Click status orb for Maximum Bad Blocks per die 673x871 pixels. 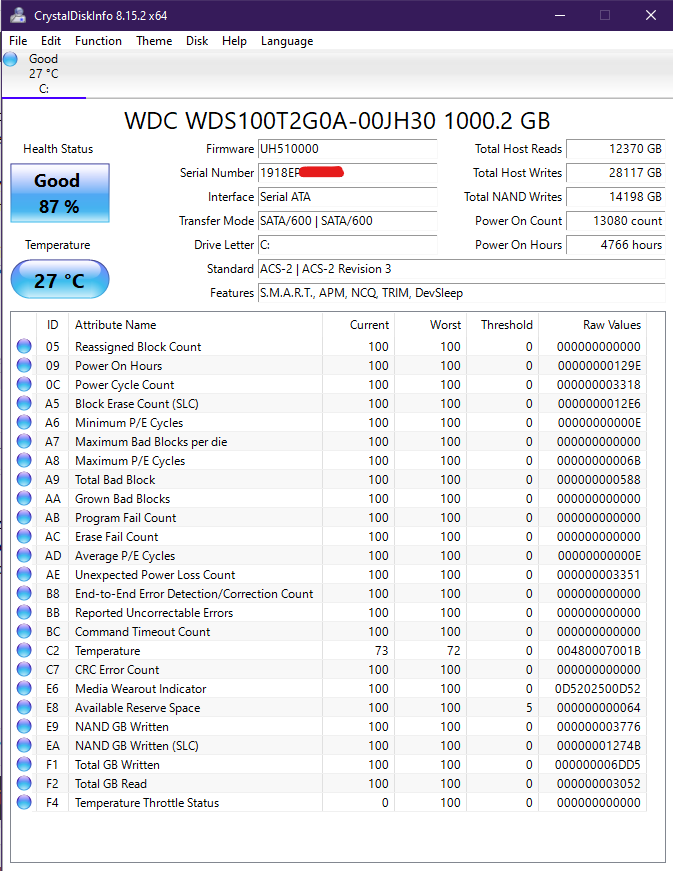pos(24,441)
